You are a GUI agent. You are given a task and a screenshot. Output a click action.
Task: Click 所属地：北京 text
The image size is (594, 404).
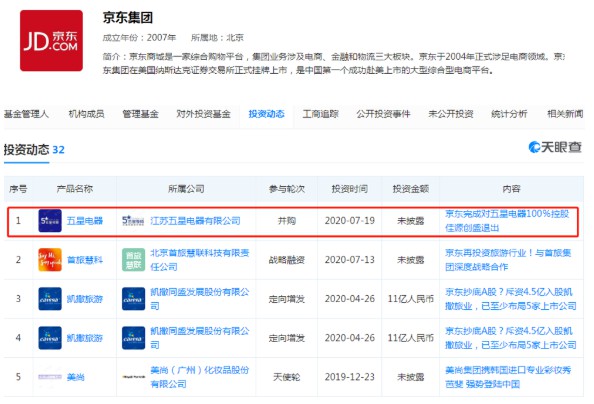[x=217, y=38]
